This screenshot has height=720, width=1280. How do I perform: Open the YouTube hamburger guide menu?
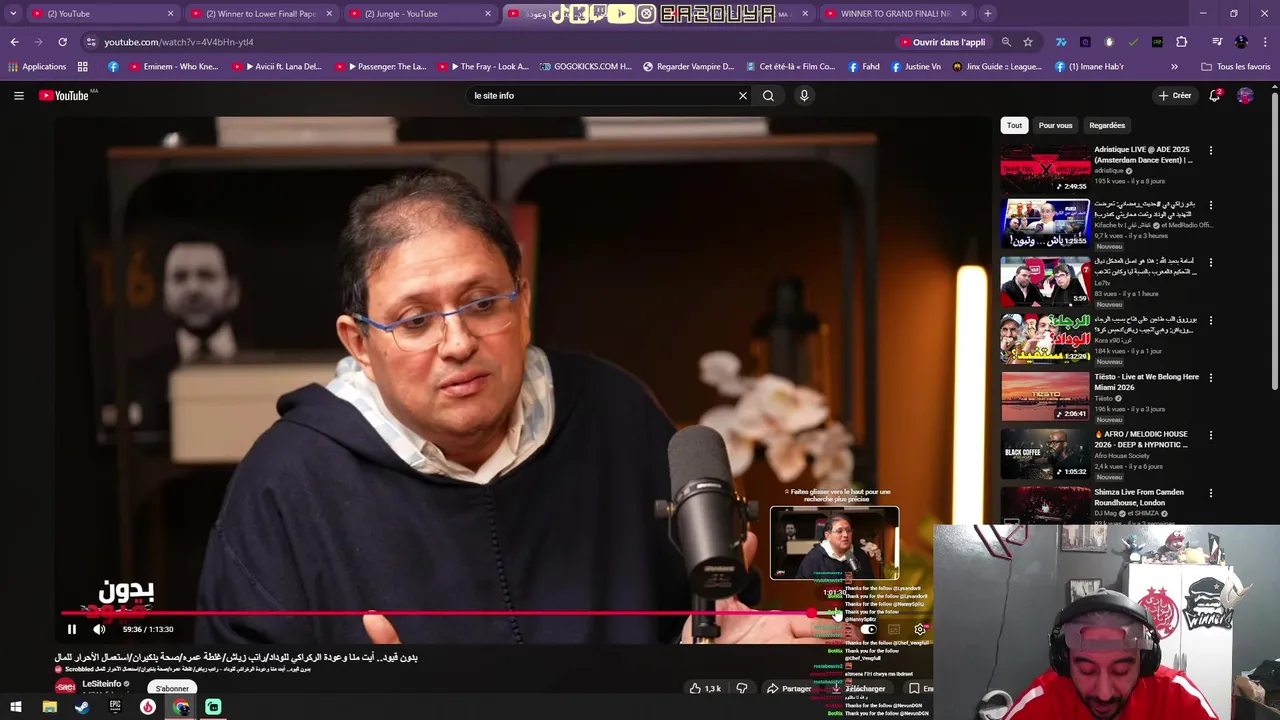(x=19, y=95)
